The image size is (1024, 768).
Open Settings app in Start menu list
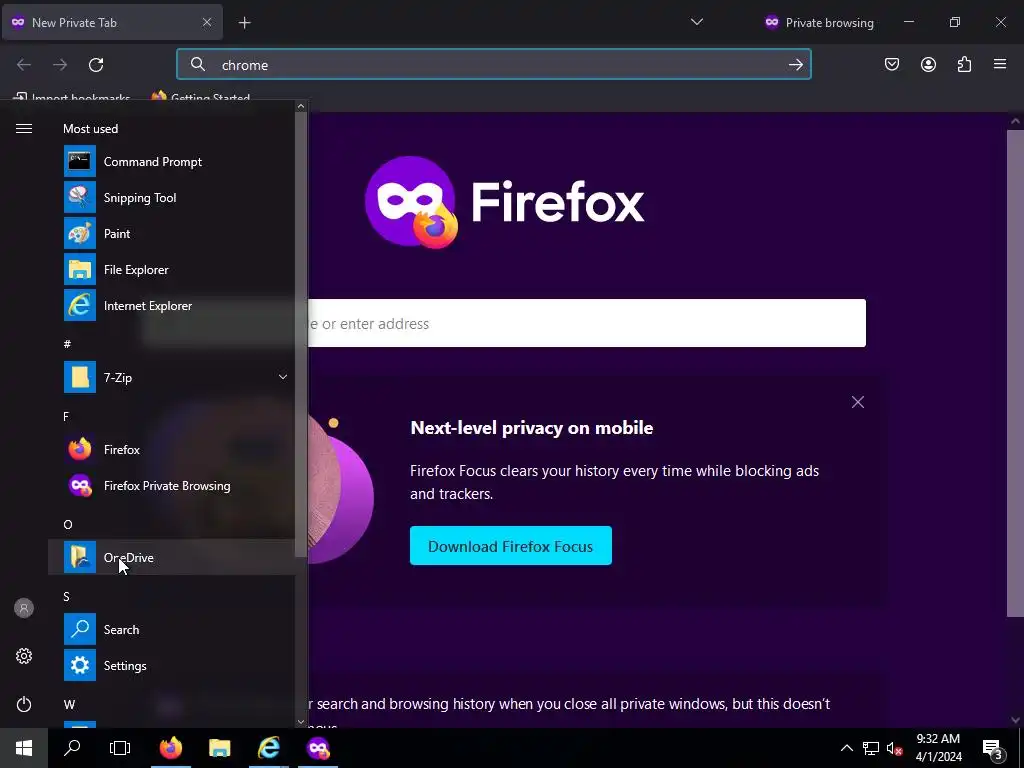(x=171, y=665)
